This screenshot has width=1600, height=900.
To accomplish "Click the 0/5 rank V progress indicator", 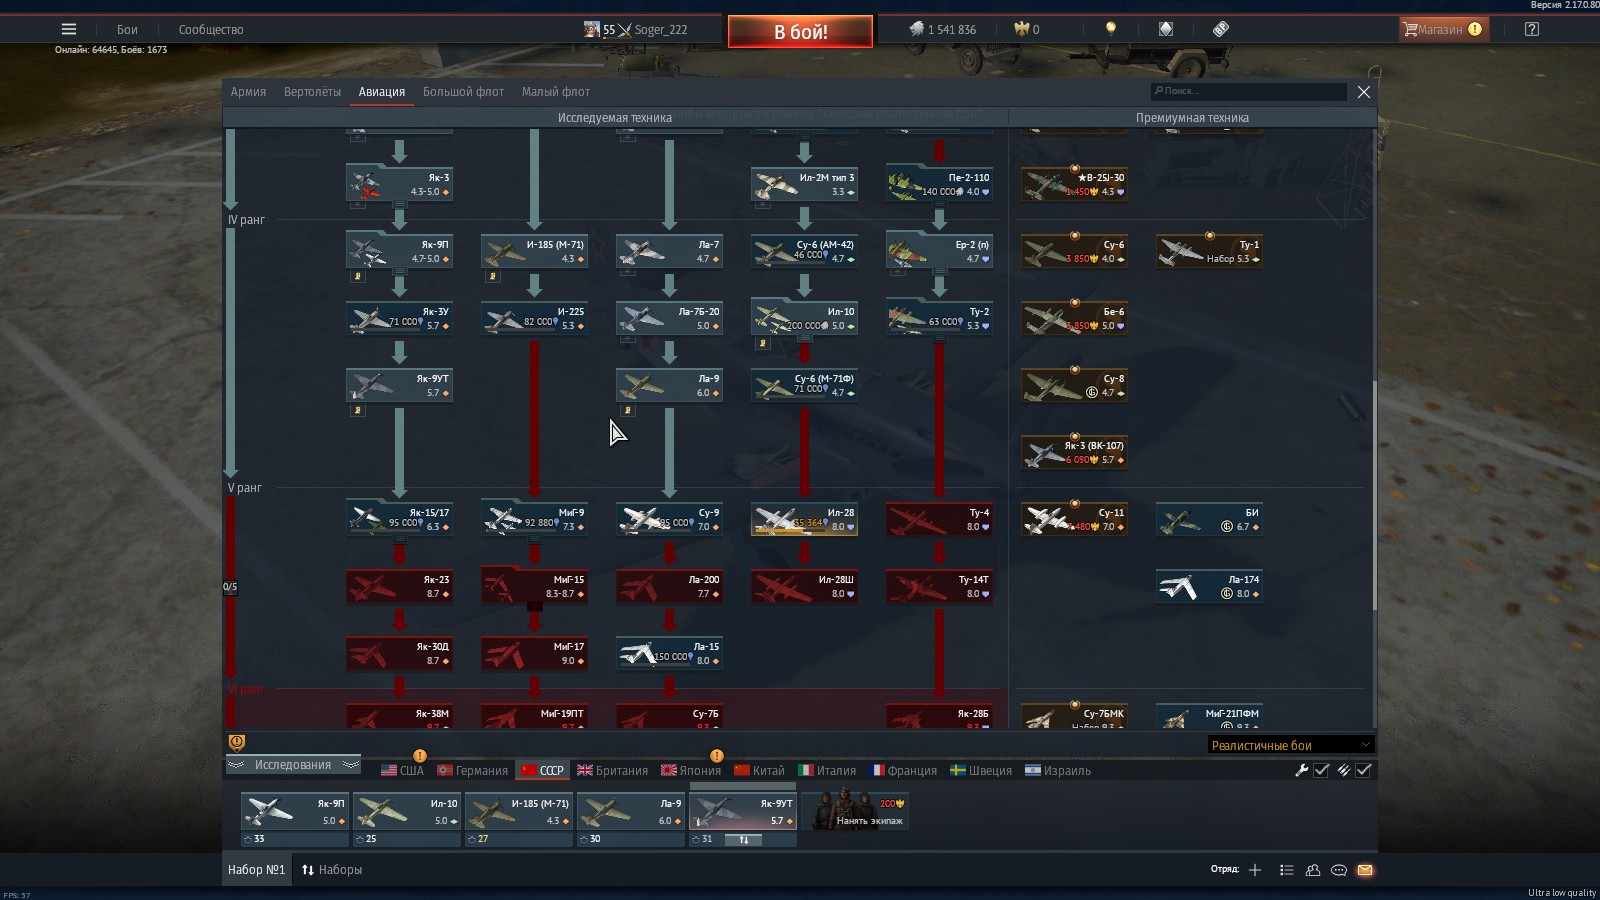I will coord(230,587).
